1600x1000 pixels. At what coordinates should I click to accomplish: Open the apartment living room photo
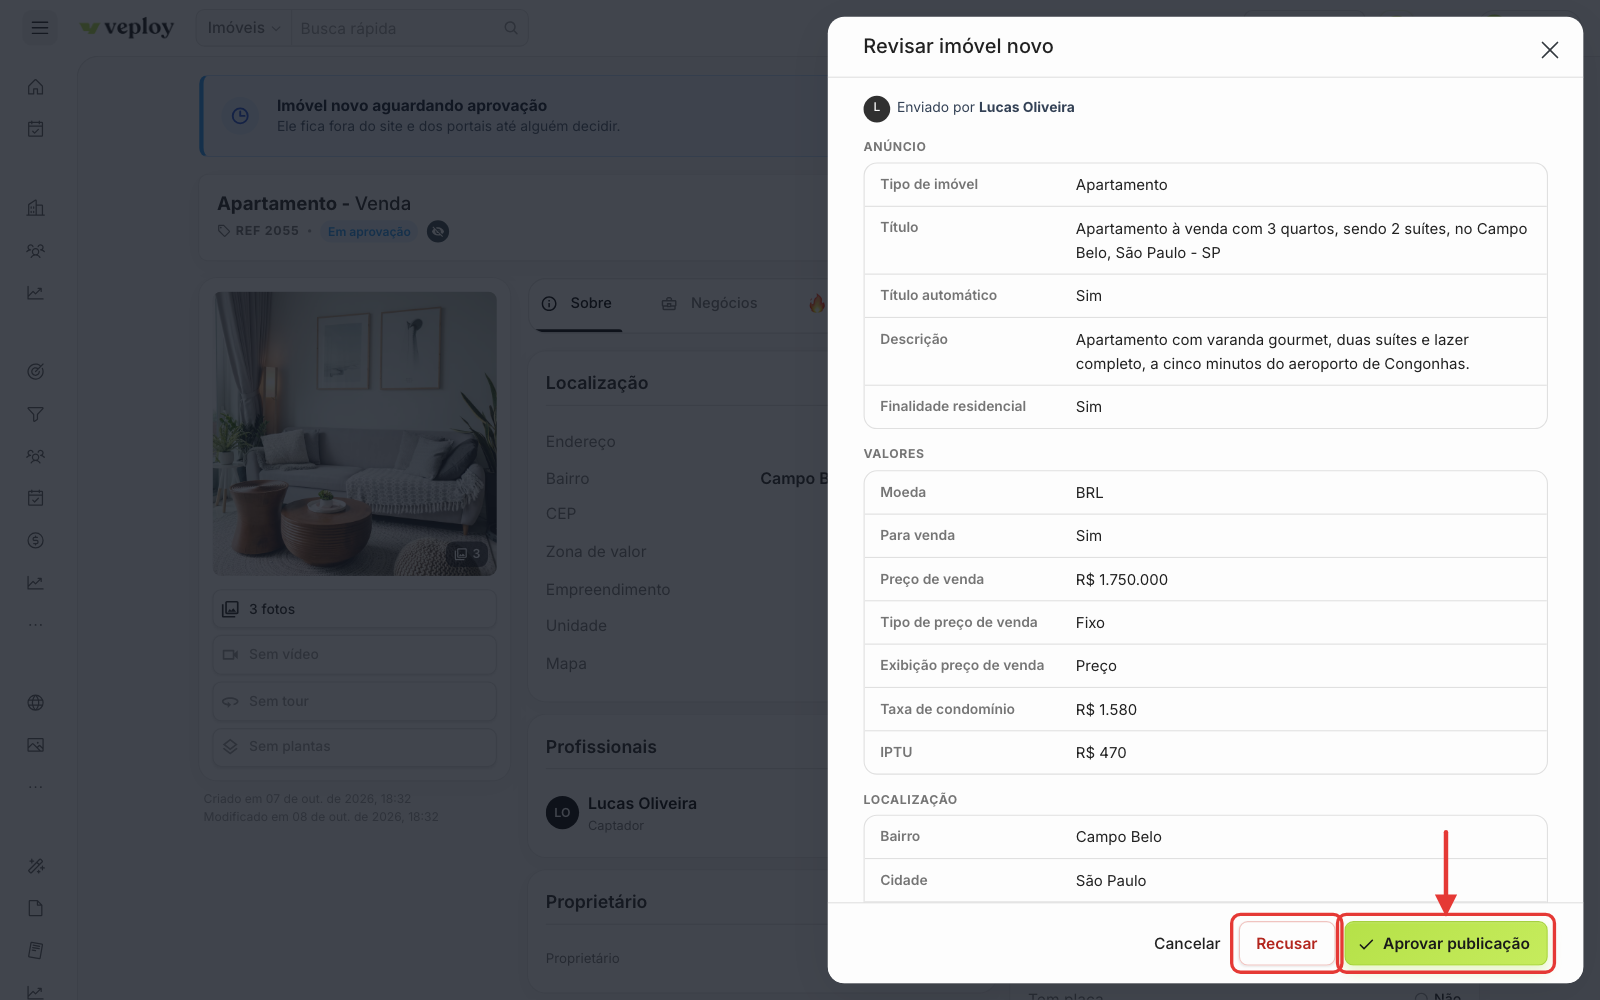(355, 433)
